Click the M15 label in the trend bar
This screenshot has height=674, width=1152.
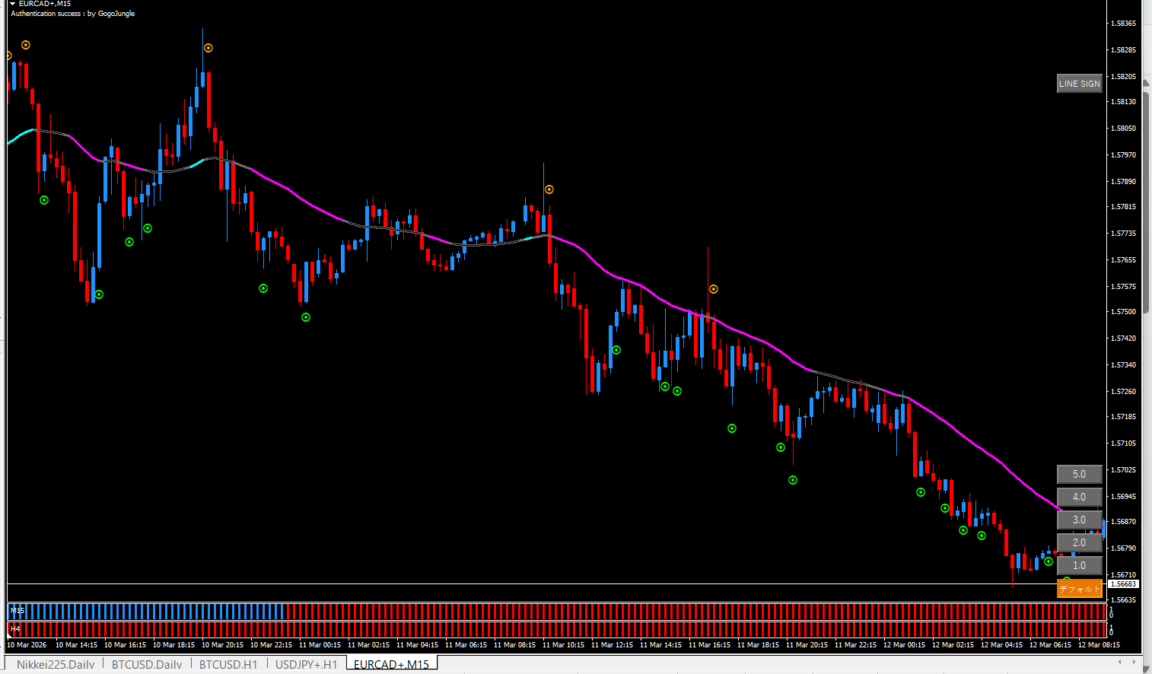[x=16, y=609]
